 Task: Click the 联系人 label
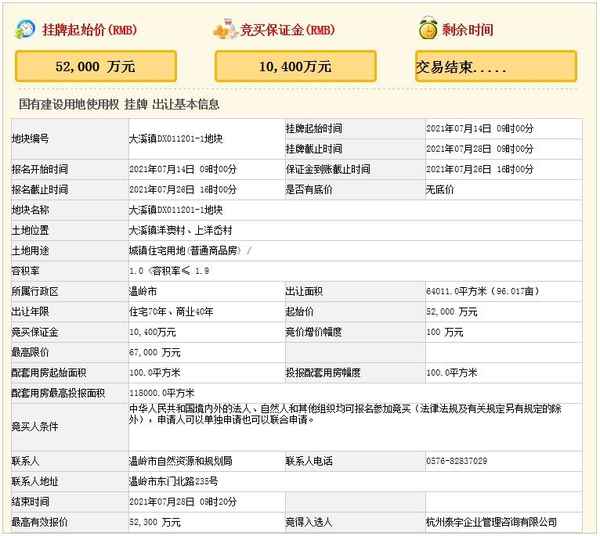(25, 461)
